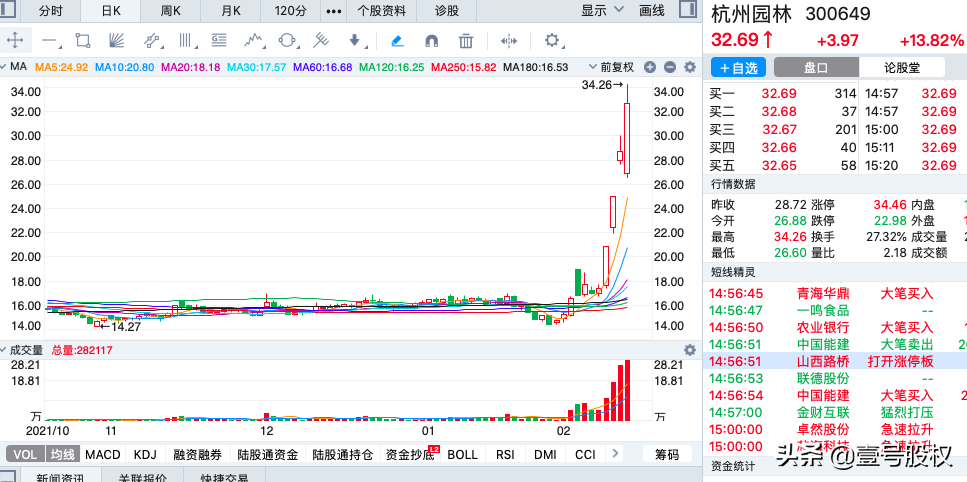Switch to 论股堂 tab
This screenshot has height=482, width=967.
902,68
